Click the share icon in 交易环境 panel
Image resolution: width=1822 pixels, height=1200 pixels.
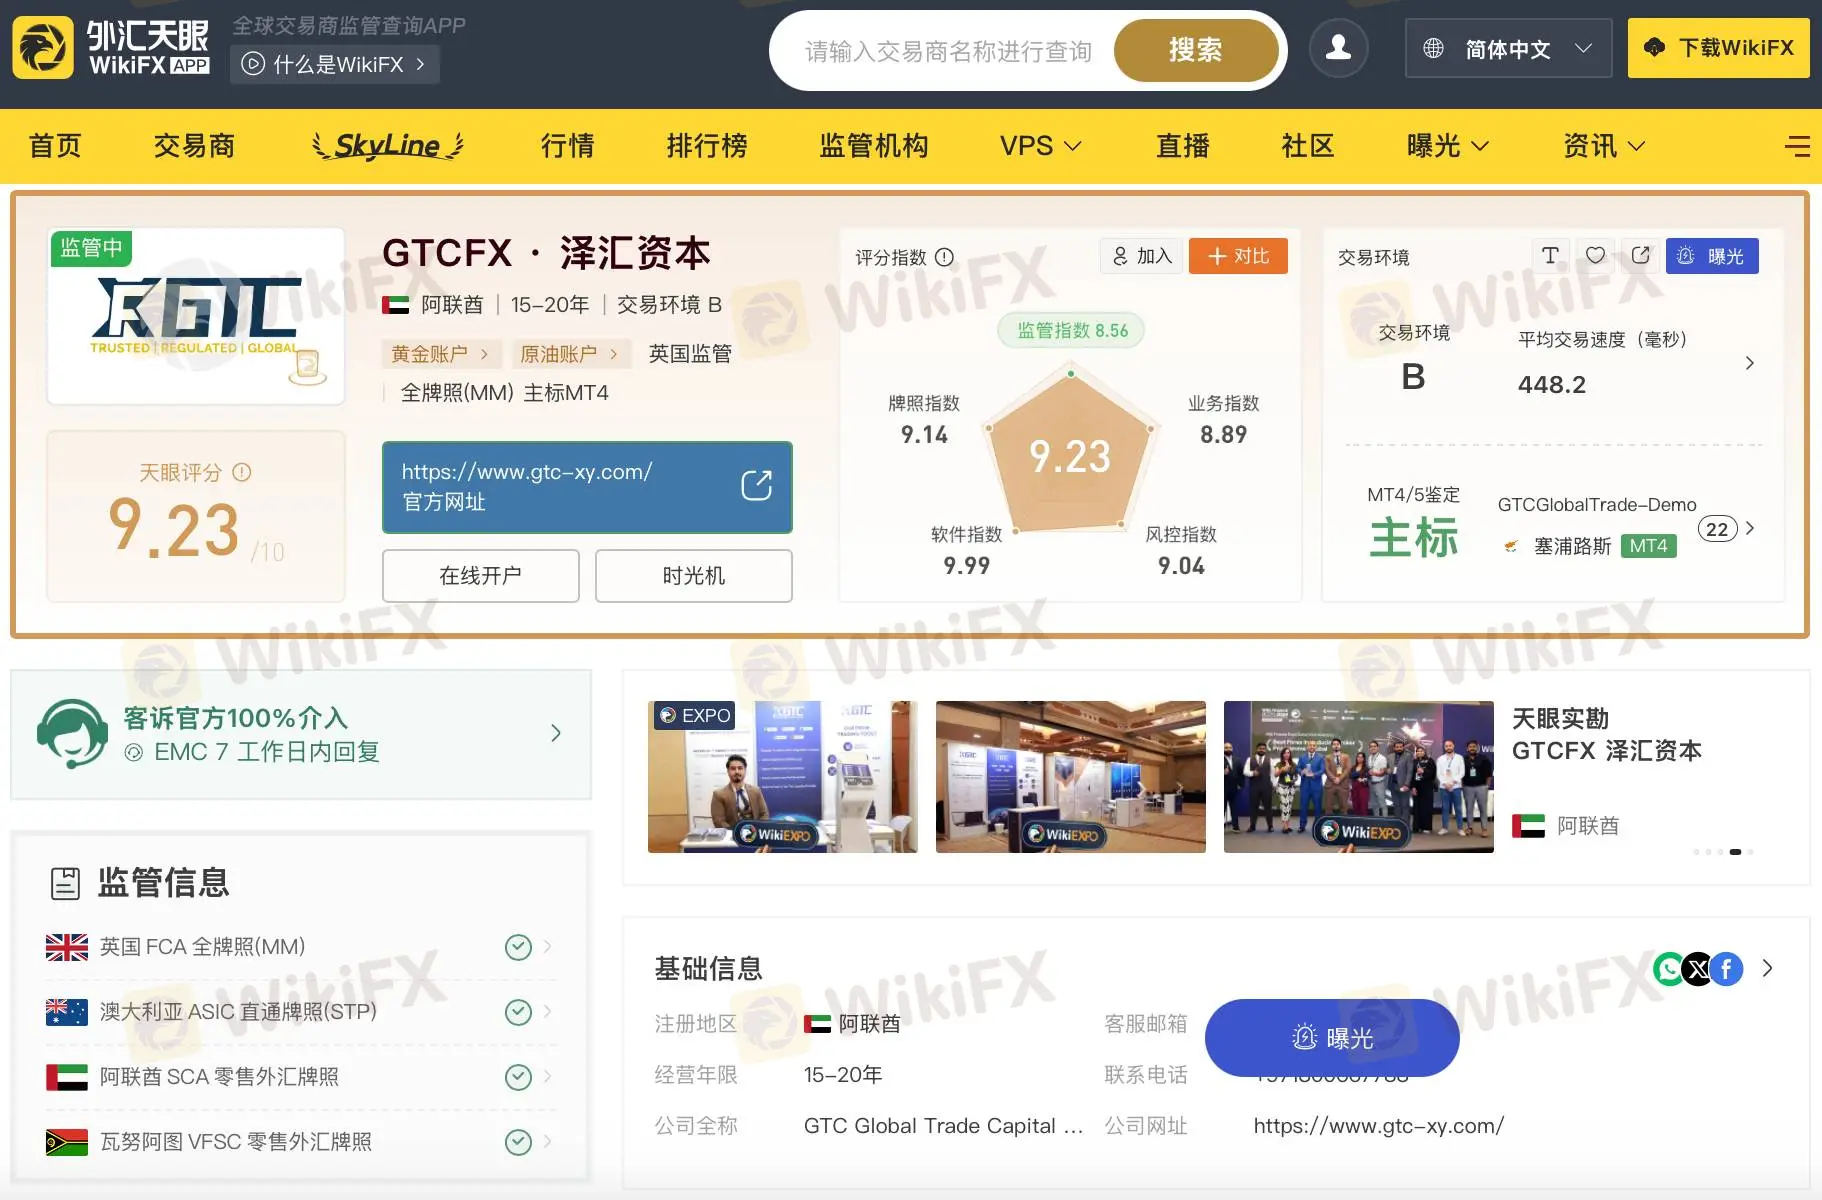click(1640, 256)
